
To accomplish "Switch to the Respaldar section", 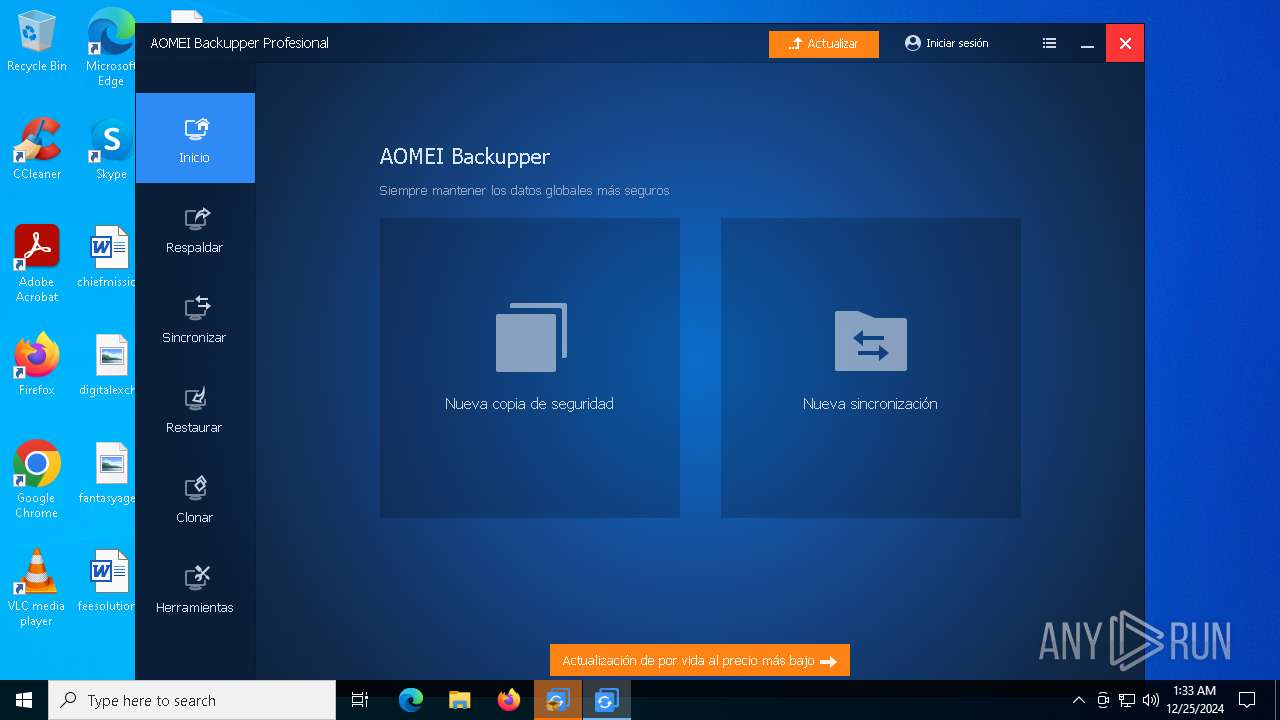I will (x=195, y=229).
